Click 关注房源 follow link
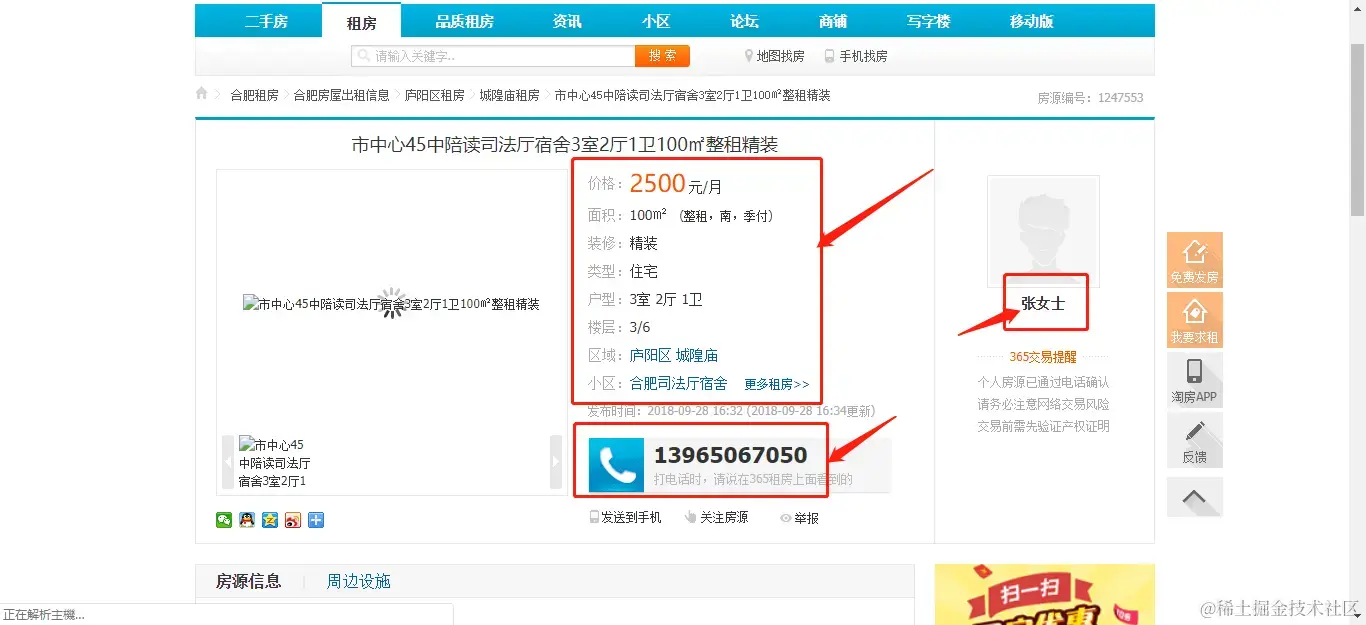 (x=716, y=517)
